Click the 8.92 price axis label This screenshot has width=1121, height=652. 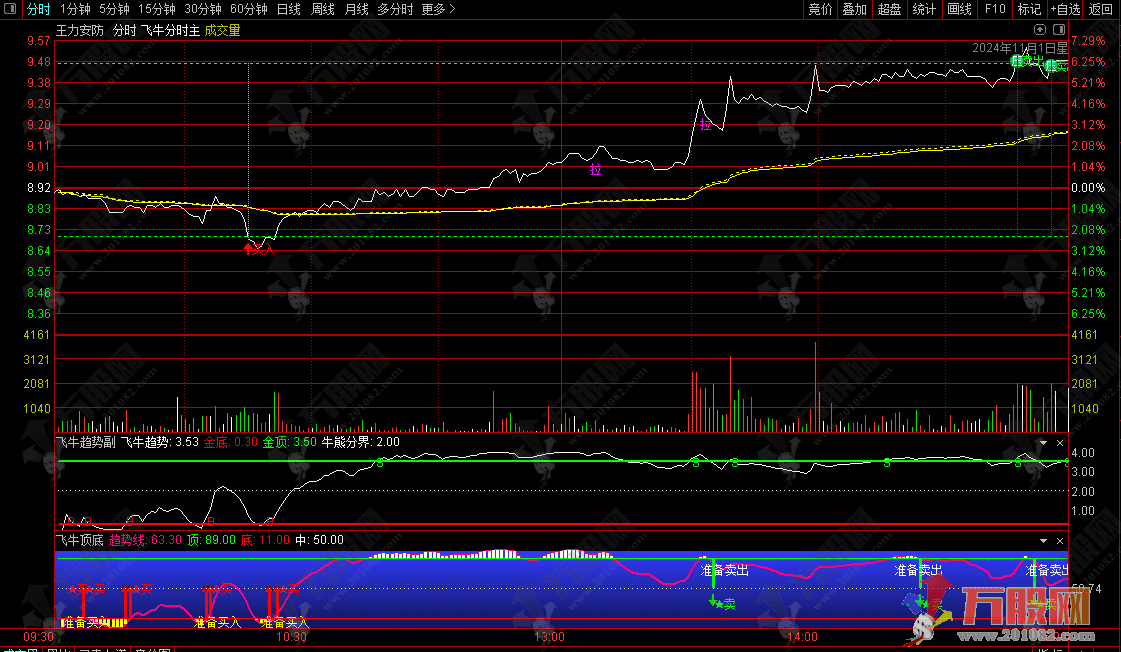[39, 188]
